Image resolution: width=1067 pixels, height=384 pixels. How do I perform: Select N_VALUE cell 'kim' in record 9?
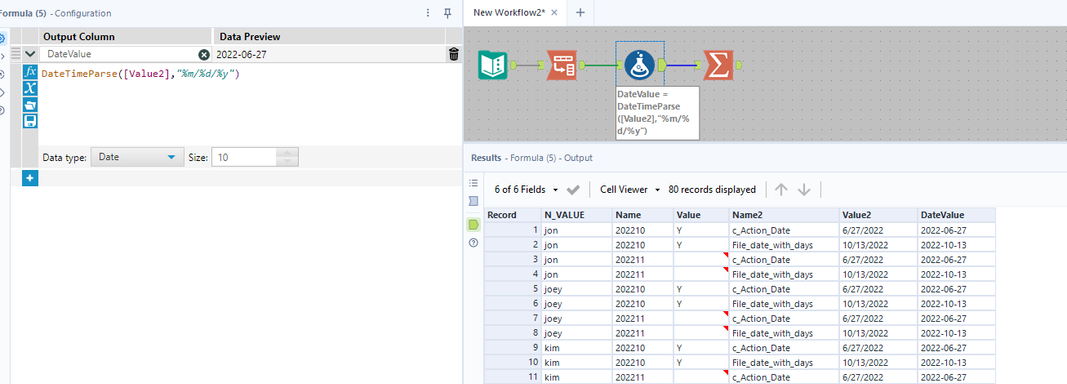point(576,348)
